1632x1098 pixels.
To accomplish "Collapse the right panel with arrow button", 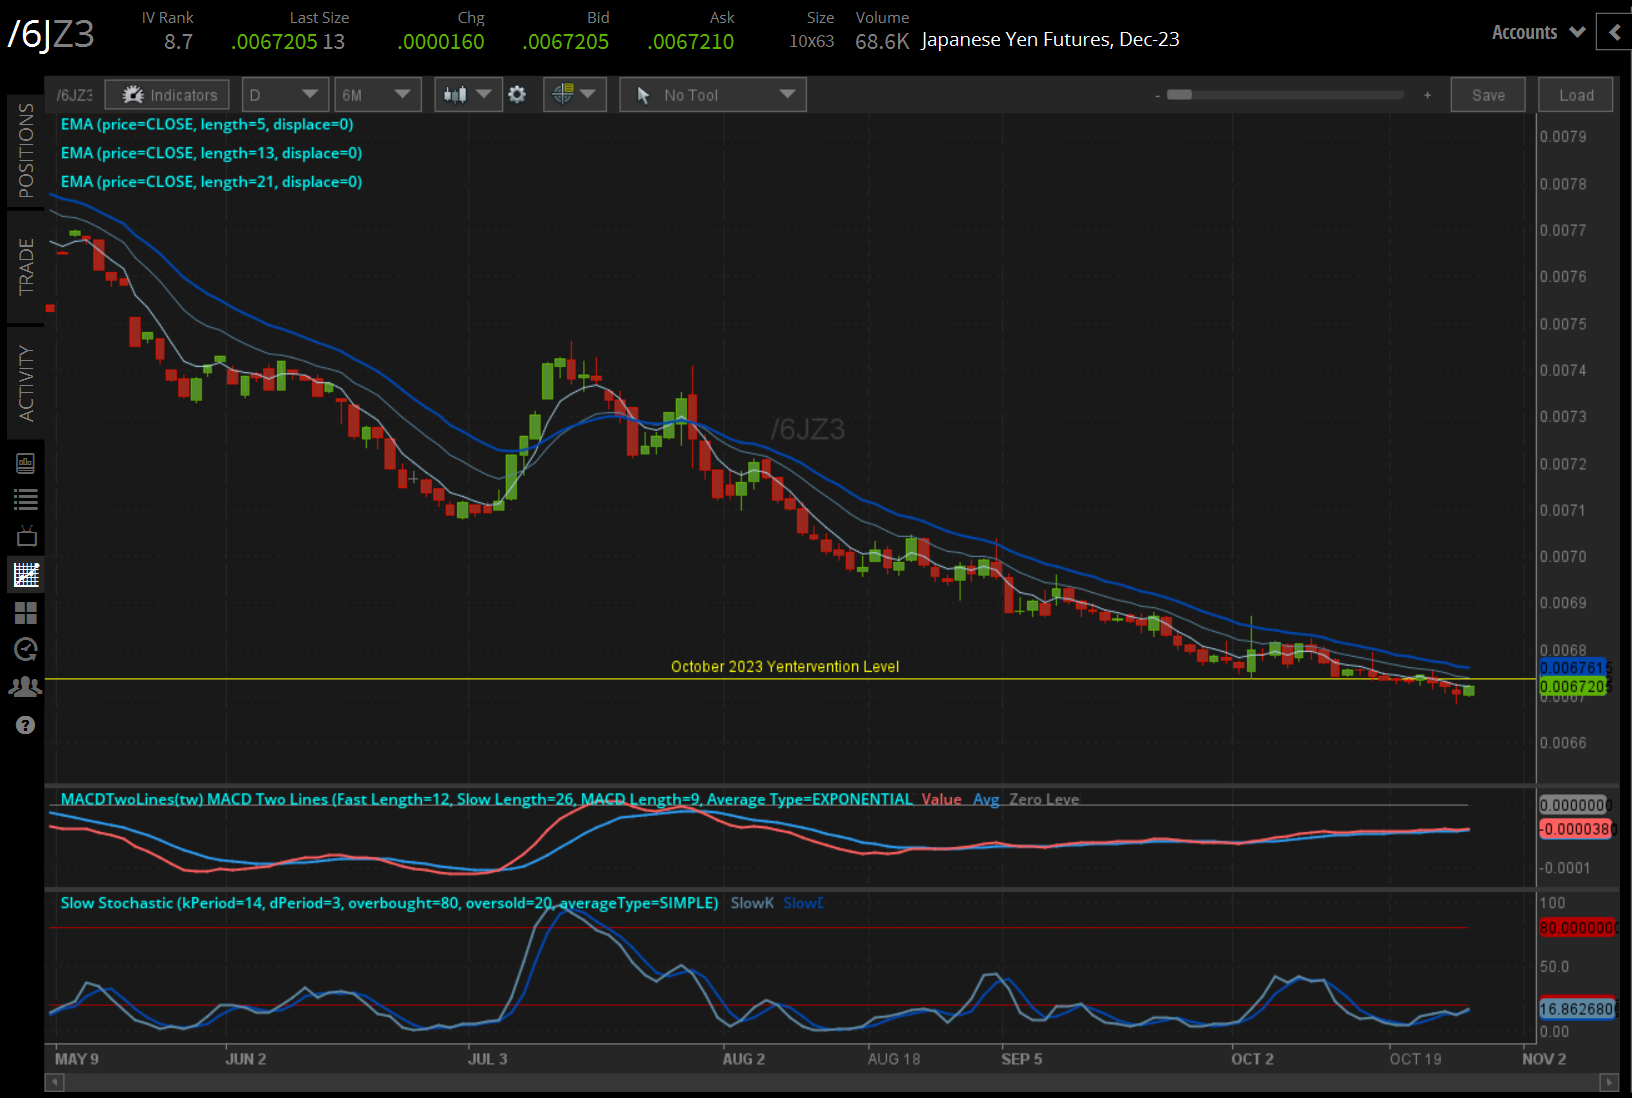I will coord(1614,32).
